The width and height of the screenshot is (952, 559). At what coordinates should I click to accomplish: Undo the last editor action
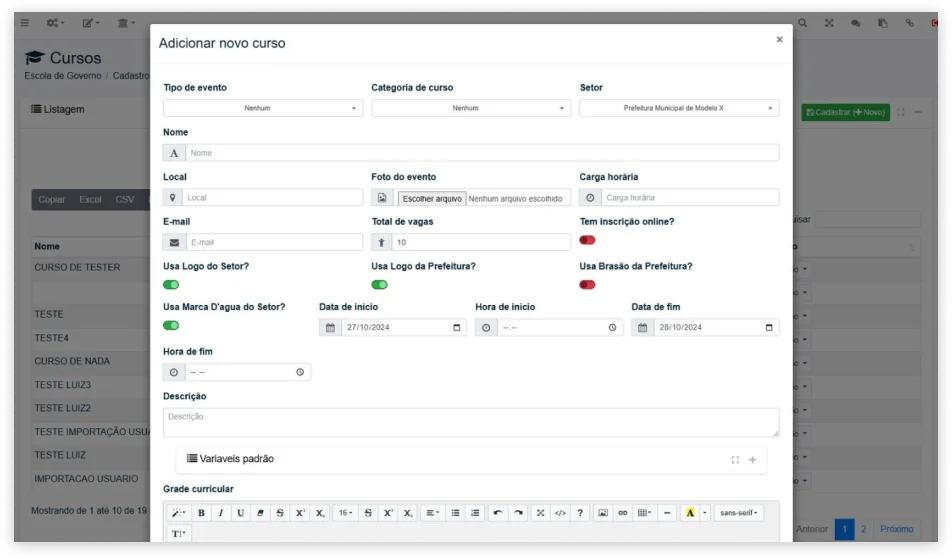pos(498,513)
